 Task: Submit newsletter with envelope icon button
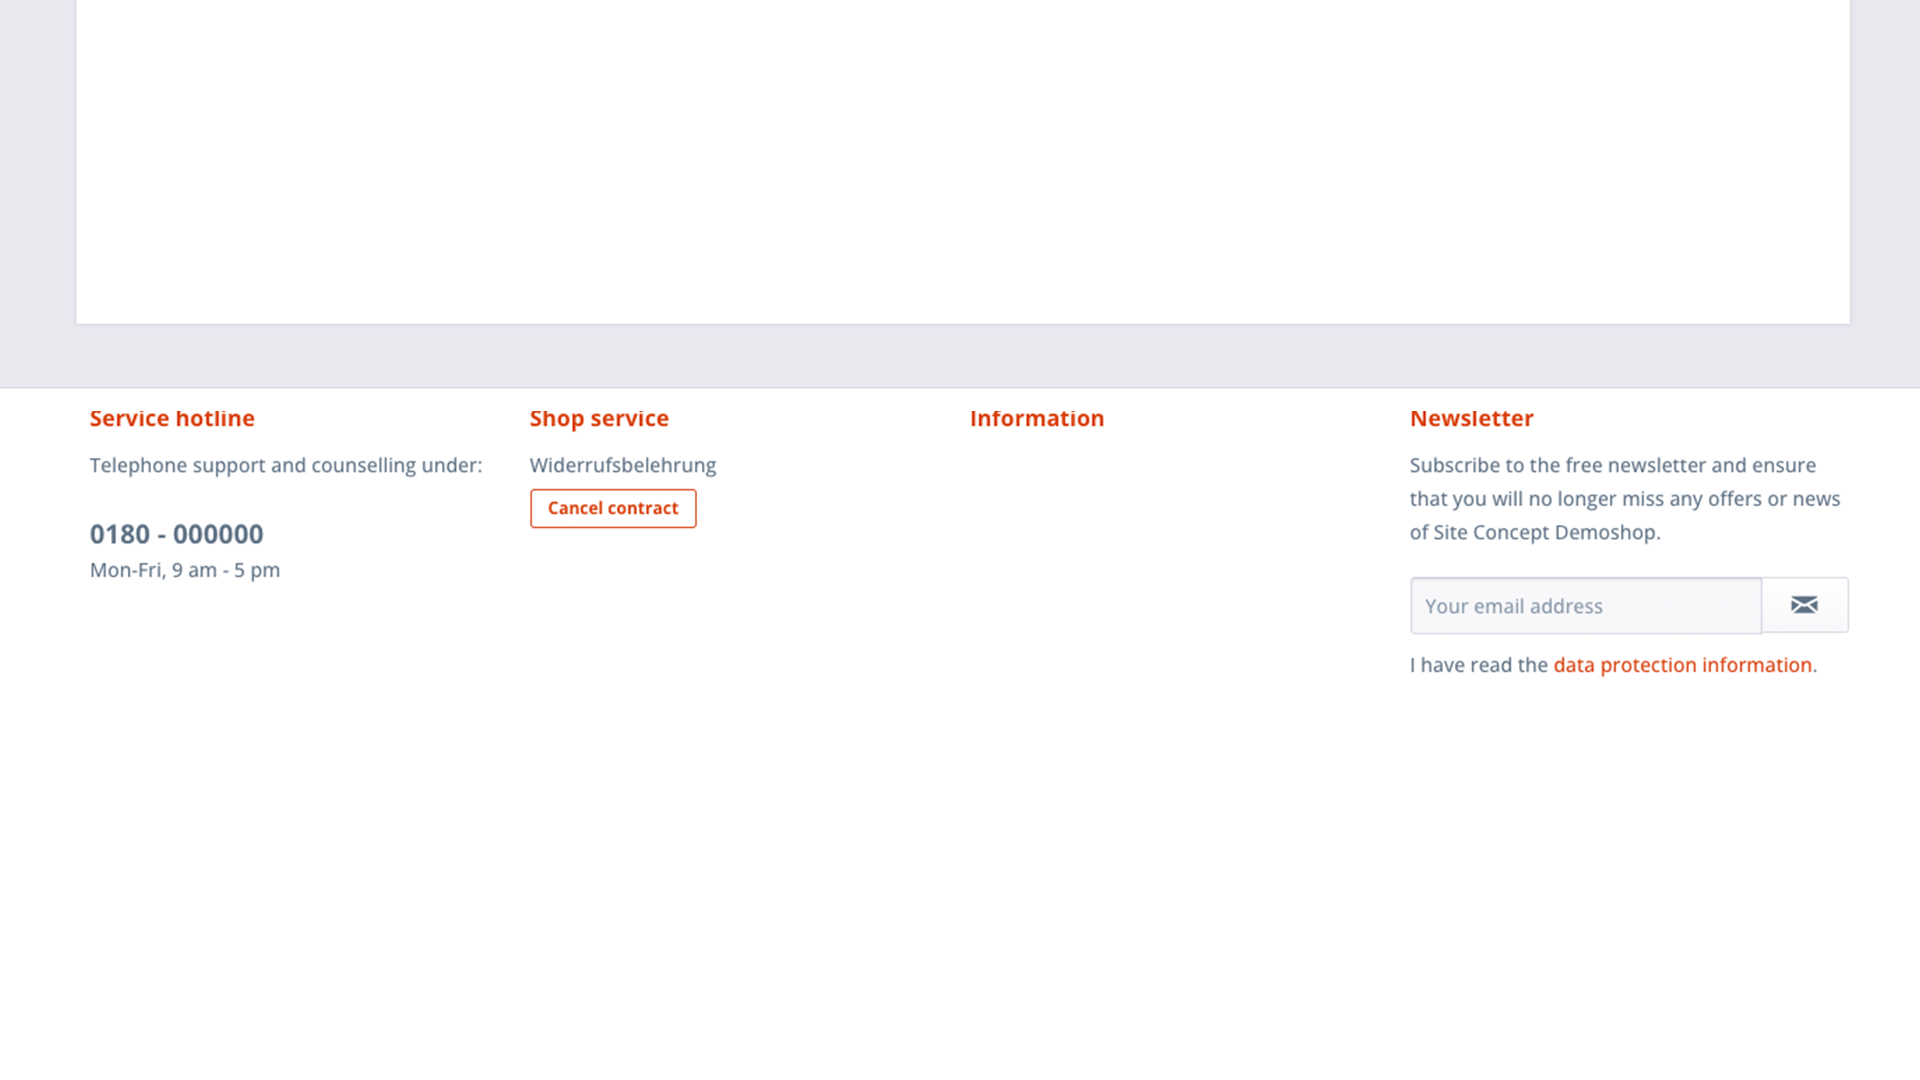point(1805,605)
